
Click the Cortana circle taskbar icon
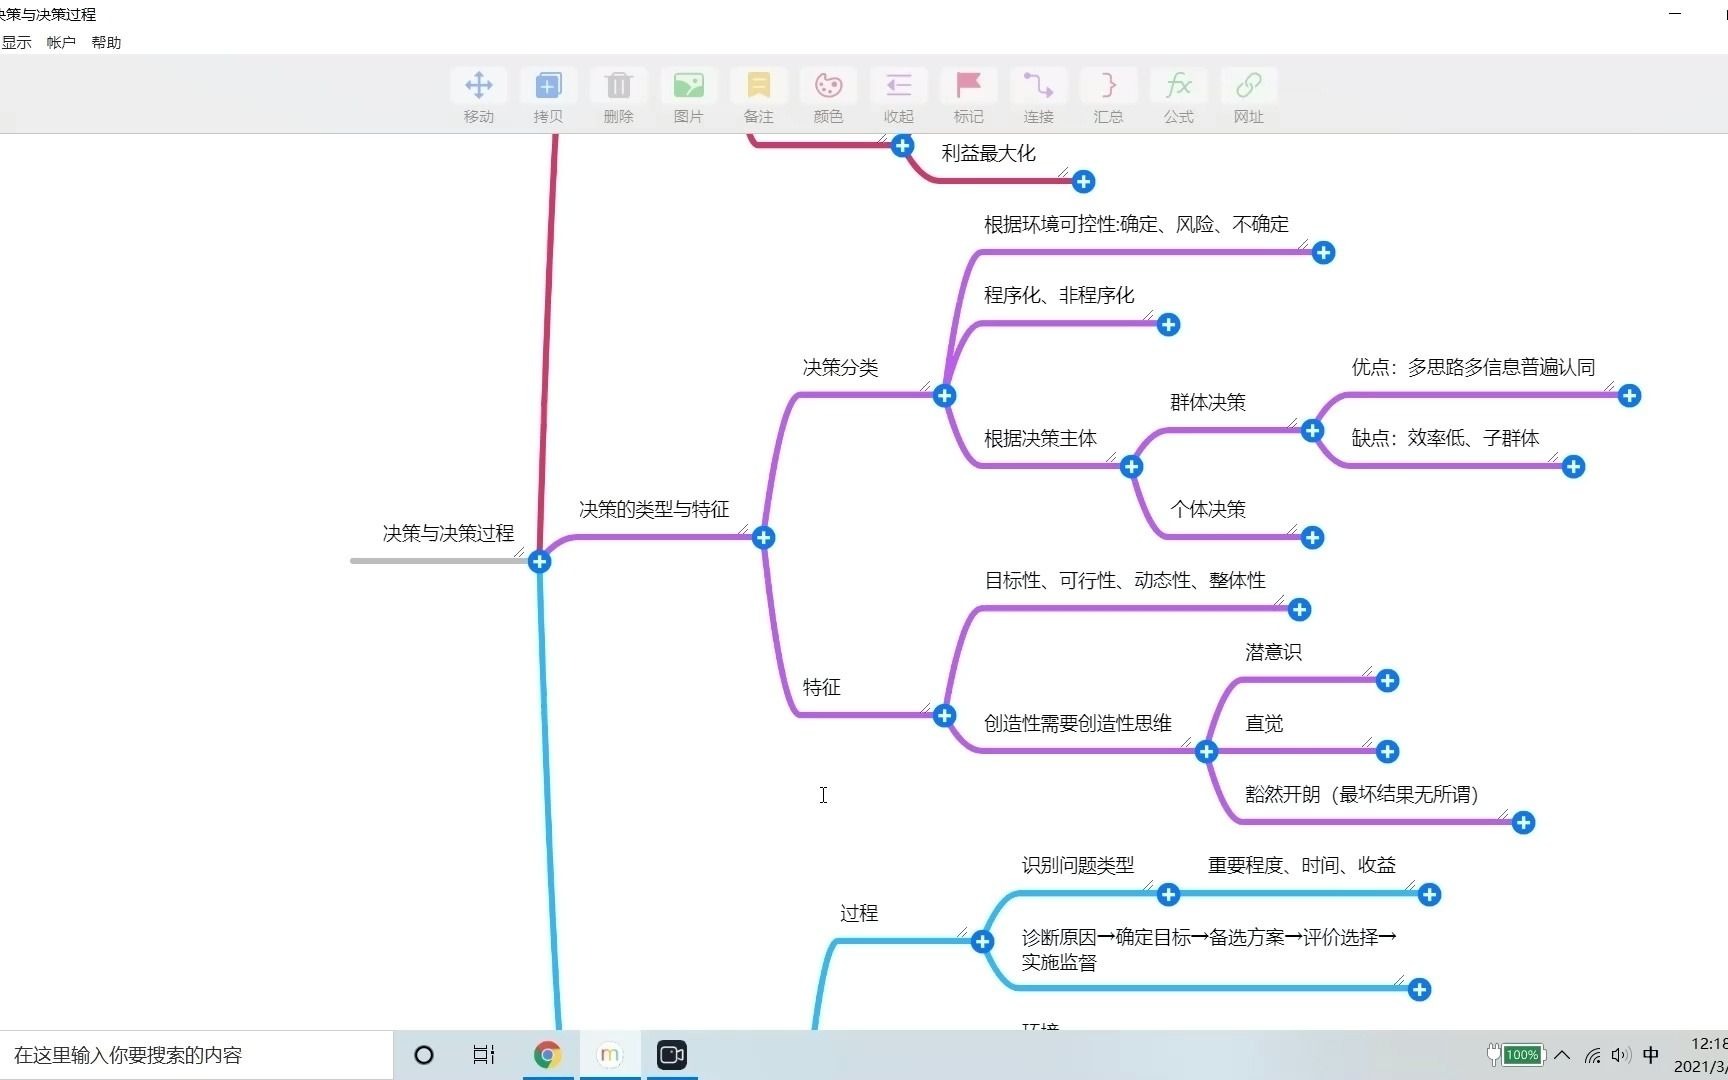tap(423, 1055)
